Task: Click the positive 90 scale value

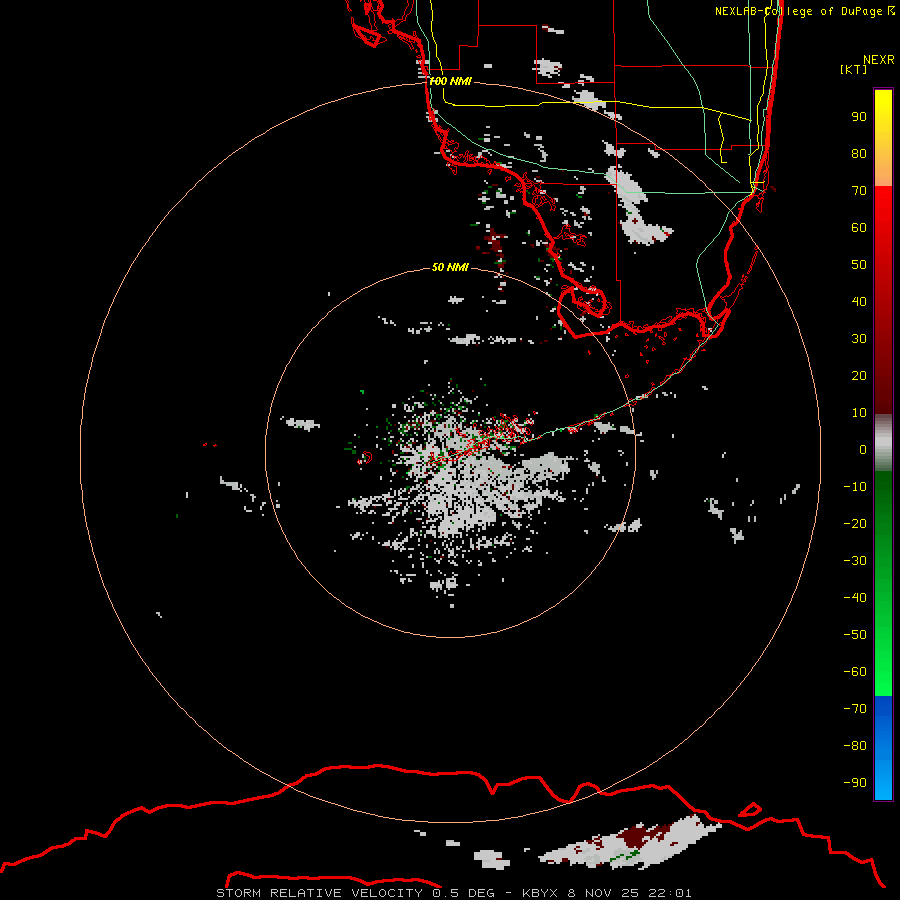Action: (859, 117)
